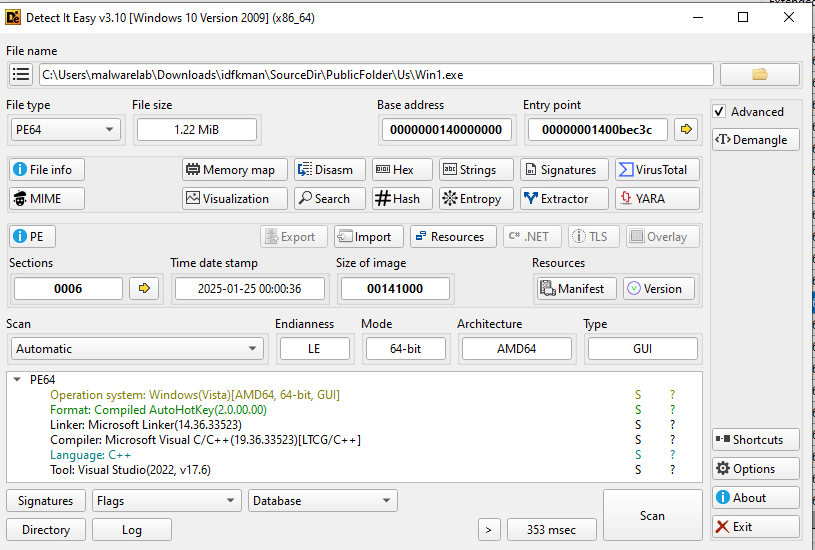
Task: Uncheck the Advanced checkbox
Action: click(720, 111)
